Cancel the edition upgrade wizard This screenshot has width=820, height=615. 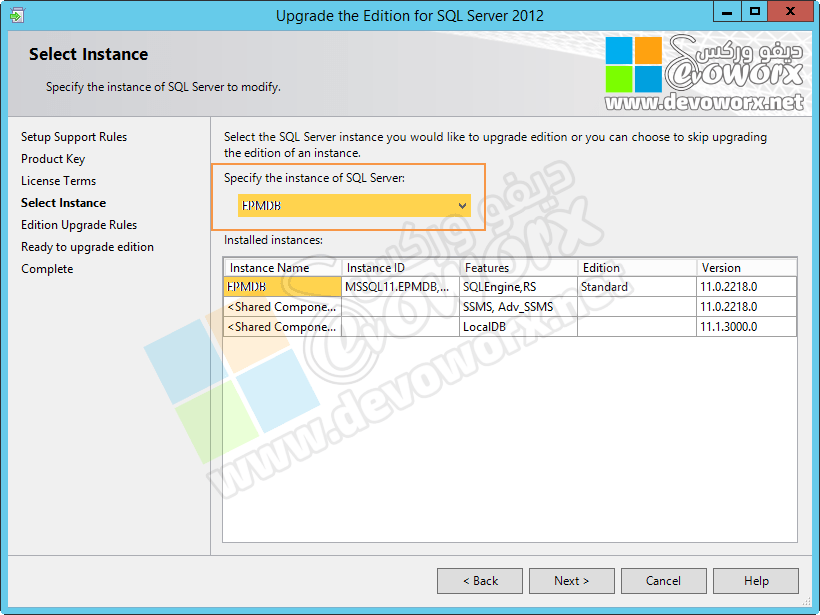(663, 580)
